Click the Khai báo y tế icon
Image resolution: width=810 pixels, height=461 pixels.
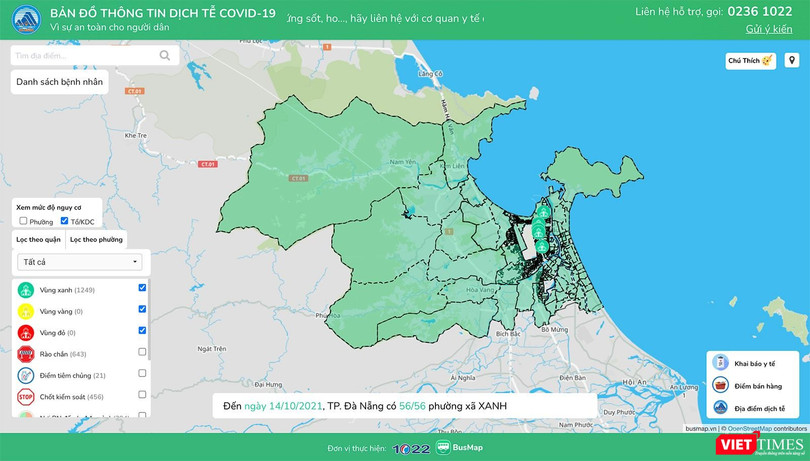(718, 365)
